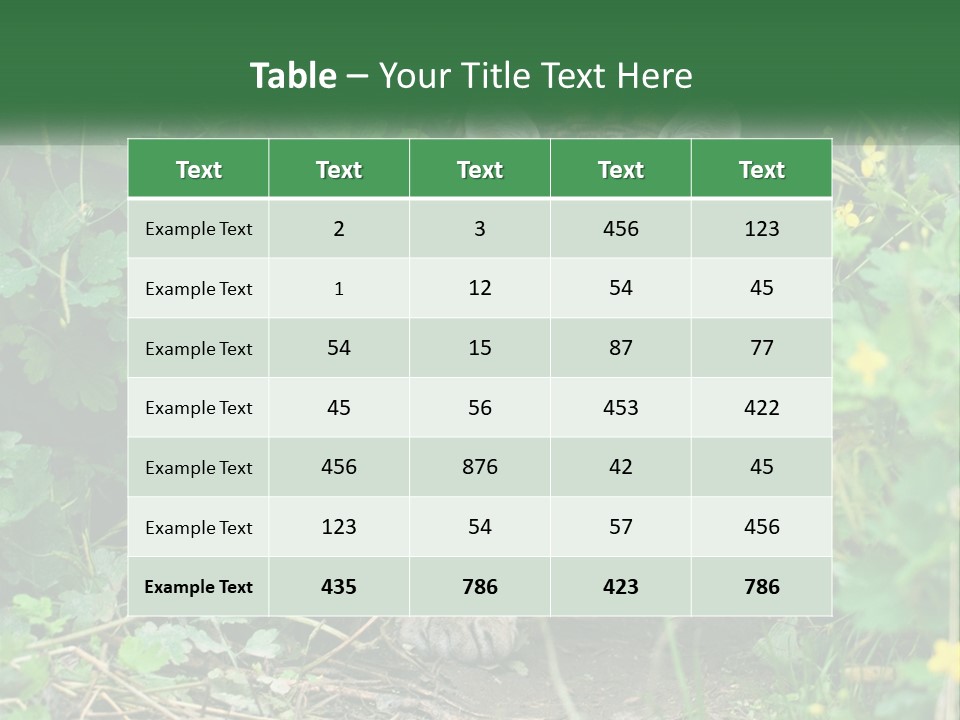Screen dimensions: 960x720
Task: Select the cell with value 2
Action: [339, 229]
